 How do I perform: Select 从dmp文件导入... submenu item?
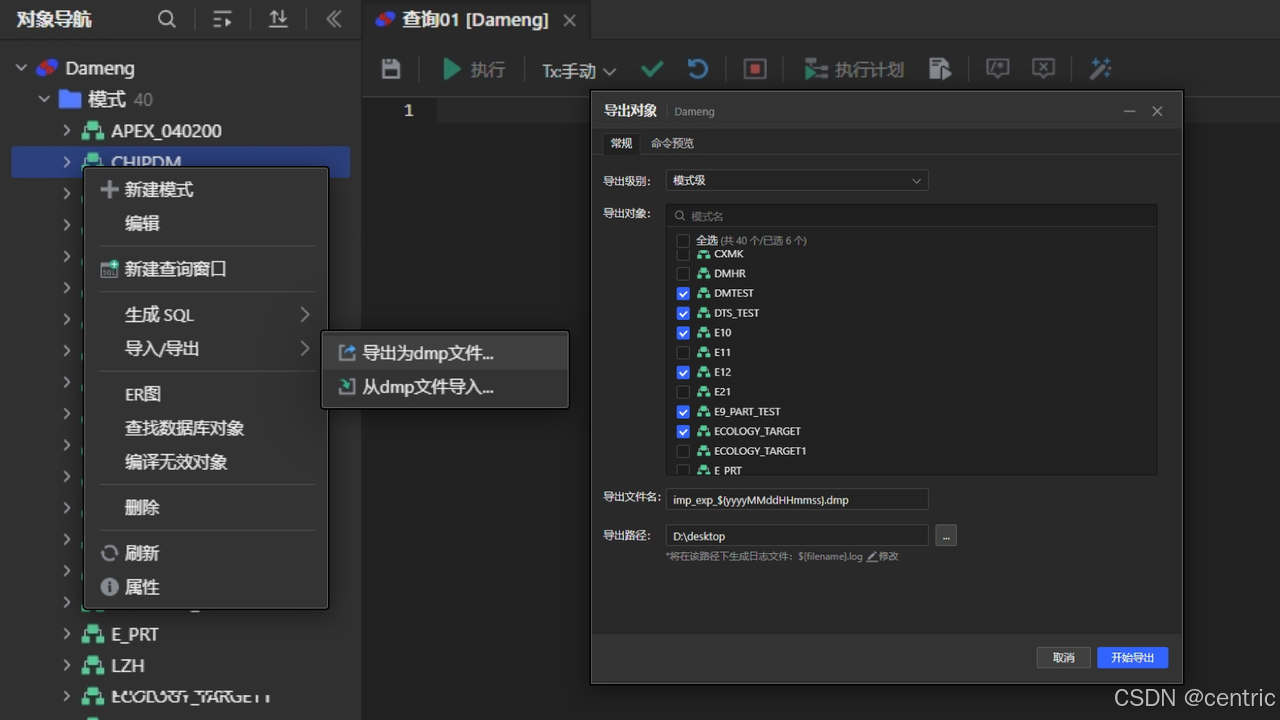click(445, 387)
